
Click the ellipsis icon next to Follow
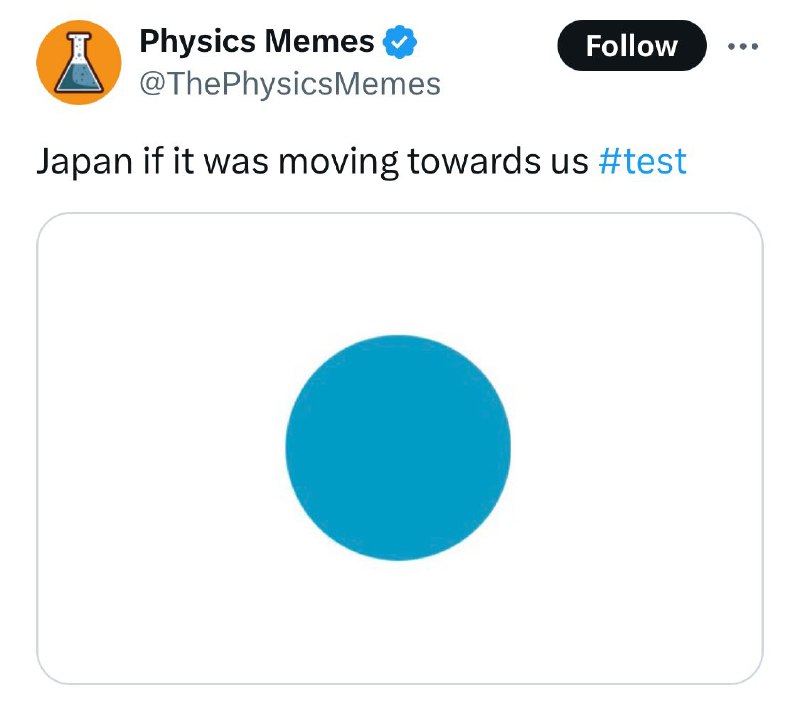(743, 46)
